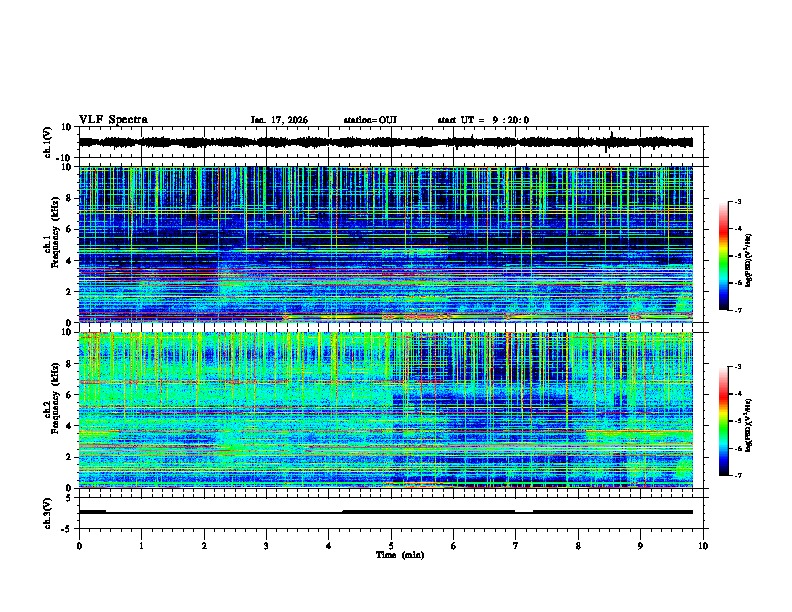Click the log(PSD) unit label beside ch.1 color bar
792x612 pixels.
[749, 261]
